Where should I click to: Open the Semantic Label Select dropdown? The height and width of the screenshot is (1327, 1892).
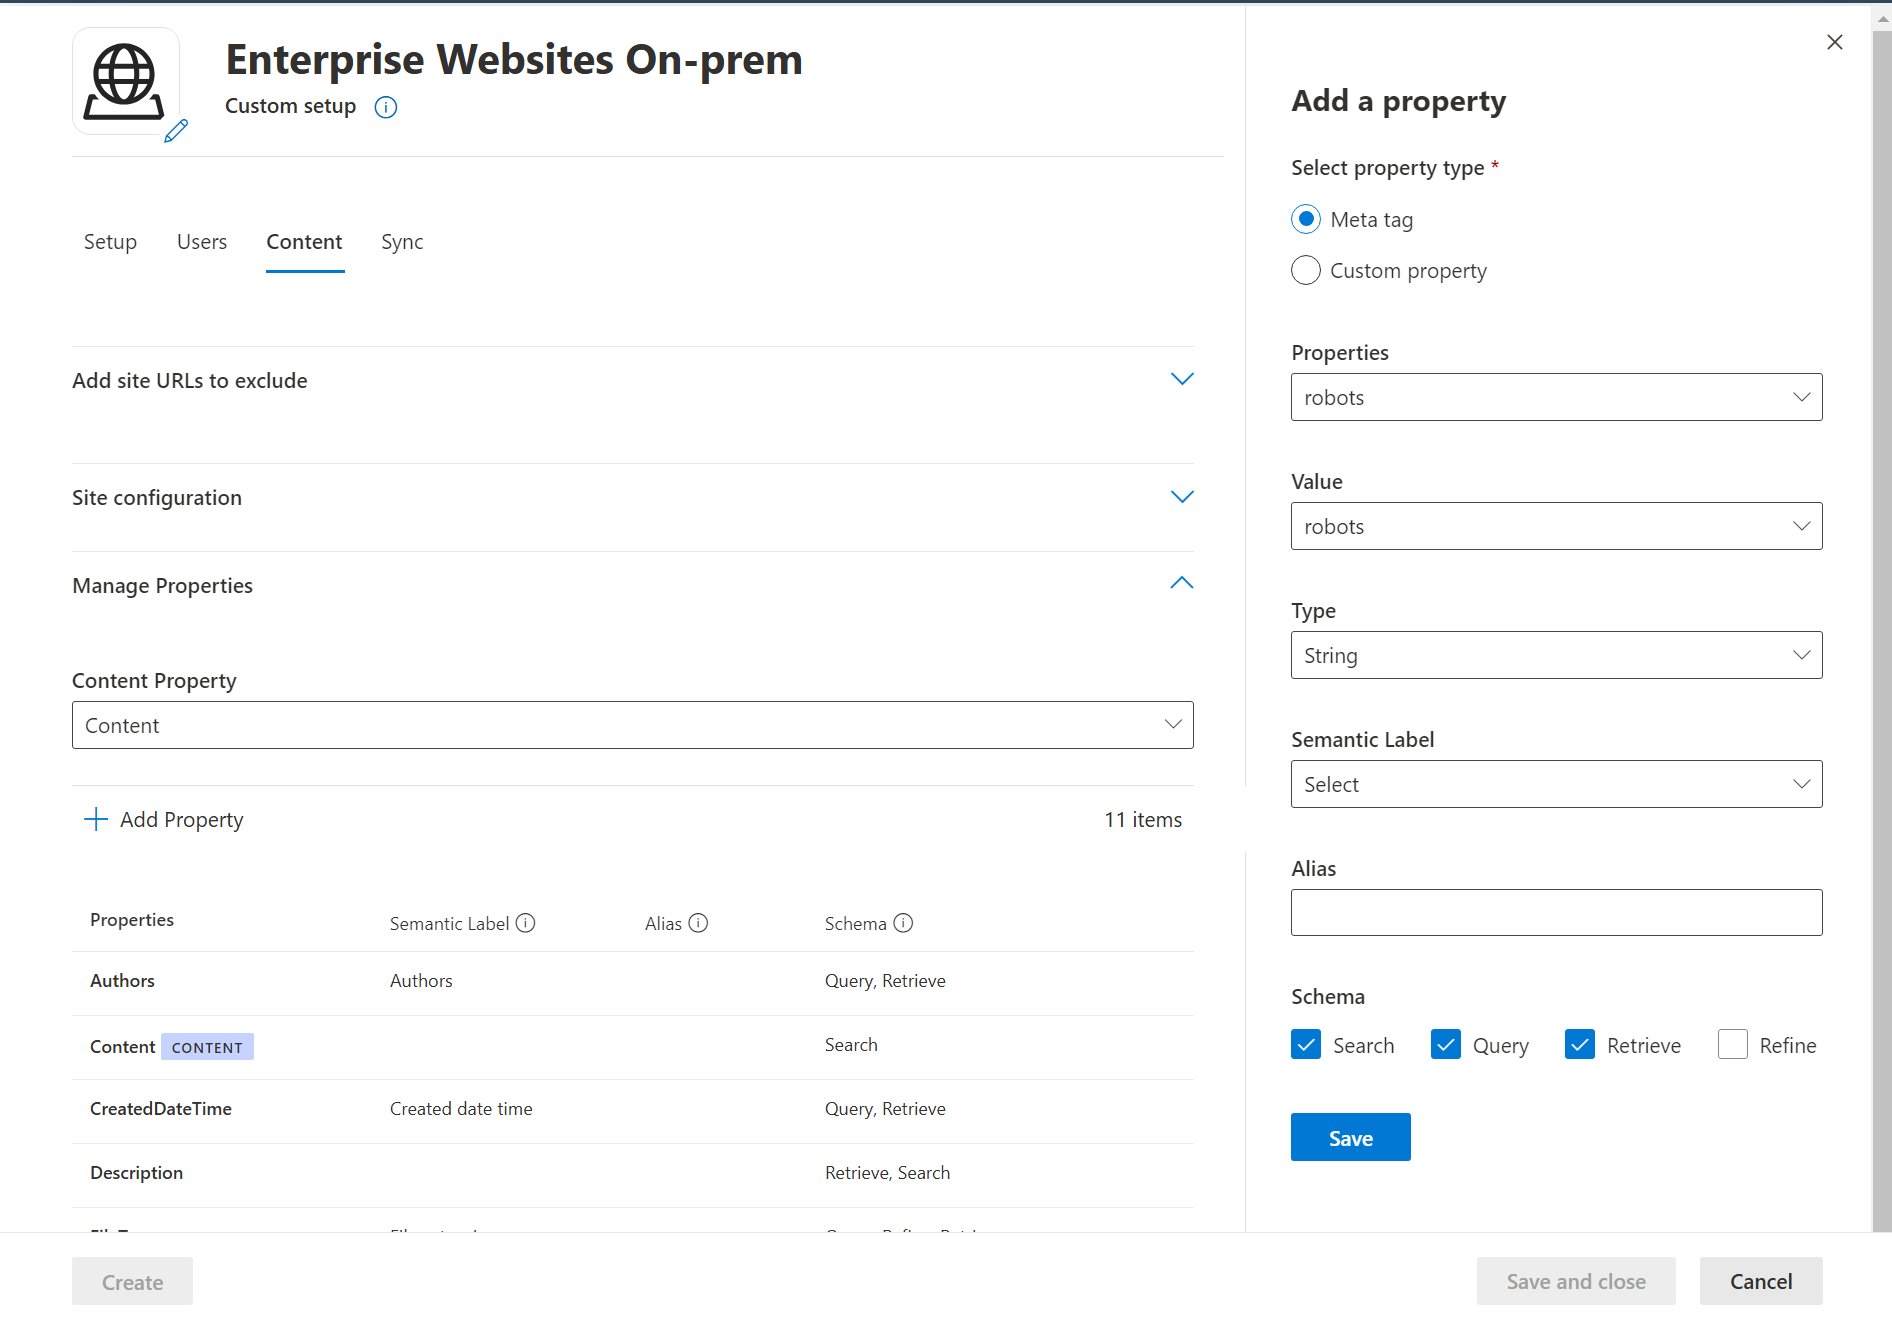(x=1556, y=784)
